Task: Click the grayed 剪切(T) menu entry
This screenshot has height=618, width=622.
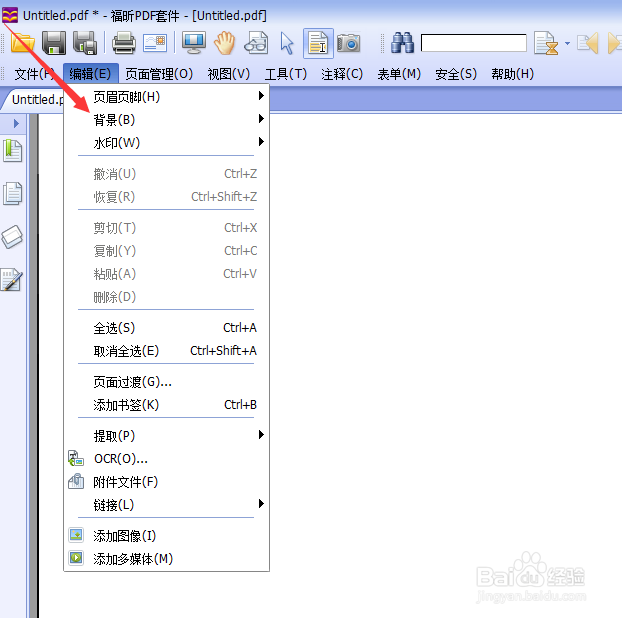Action: click(167, 228)
